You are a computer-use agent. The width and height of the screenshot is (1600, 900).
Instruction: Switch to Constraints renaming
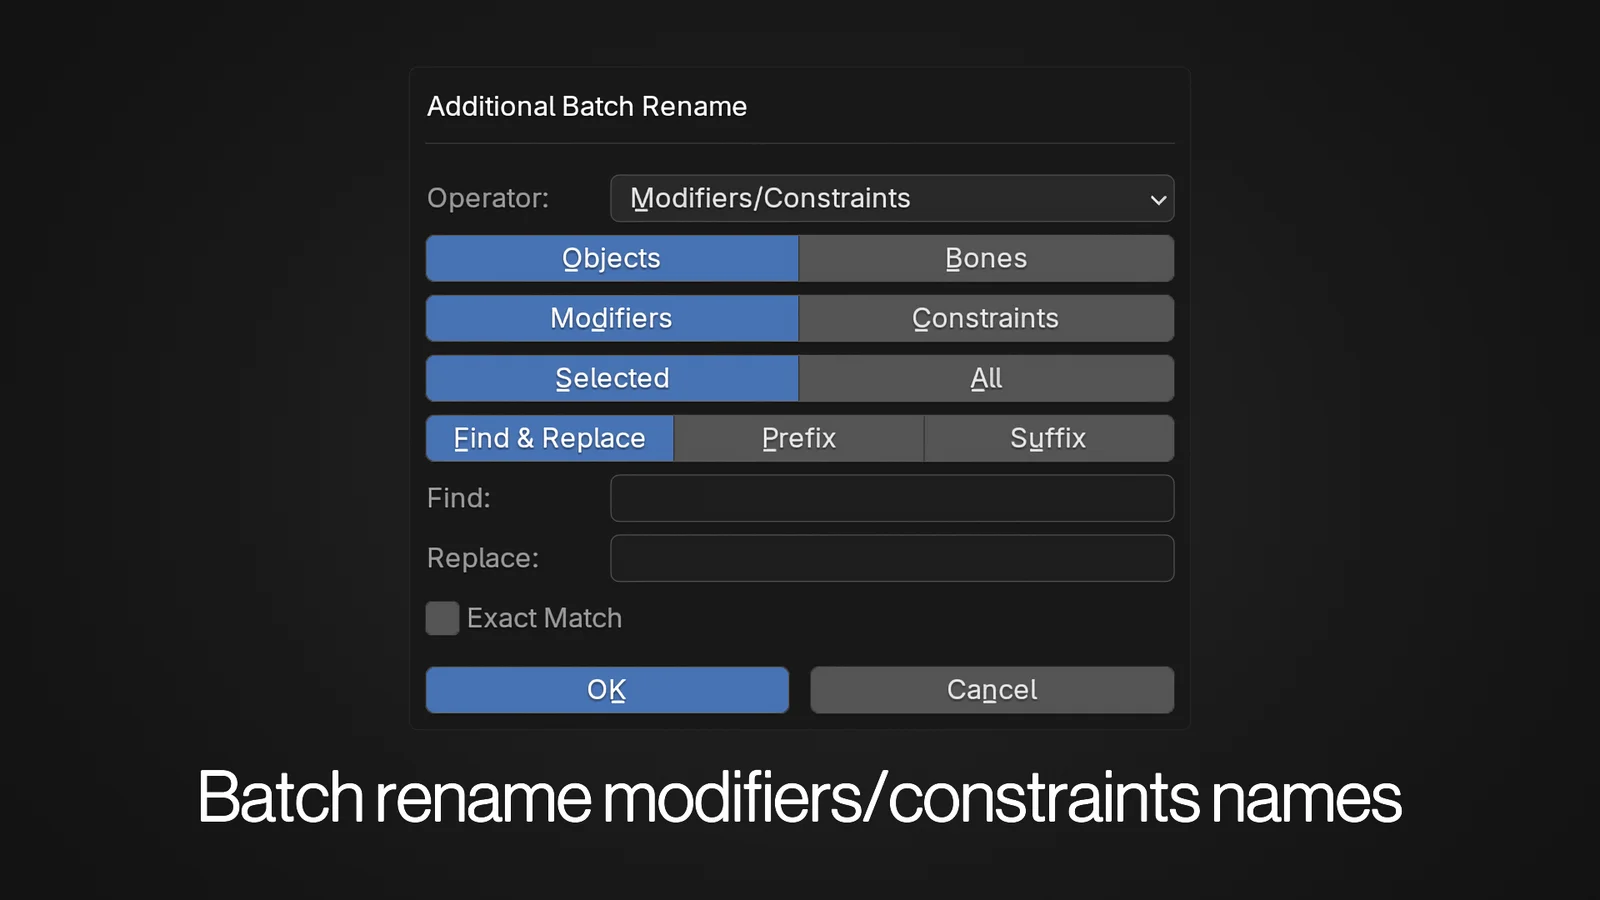(x=986, y=318)
